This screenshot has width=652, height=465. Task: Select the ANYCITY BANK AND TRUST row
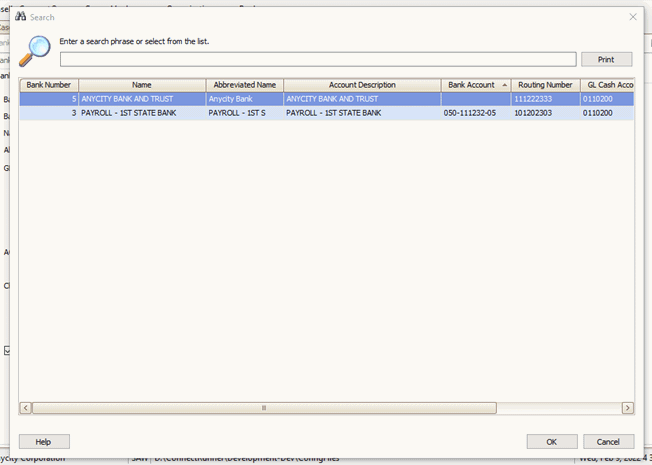point(142,99)
